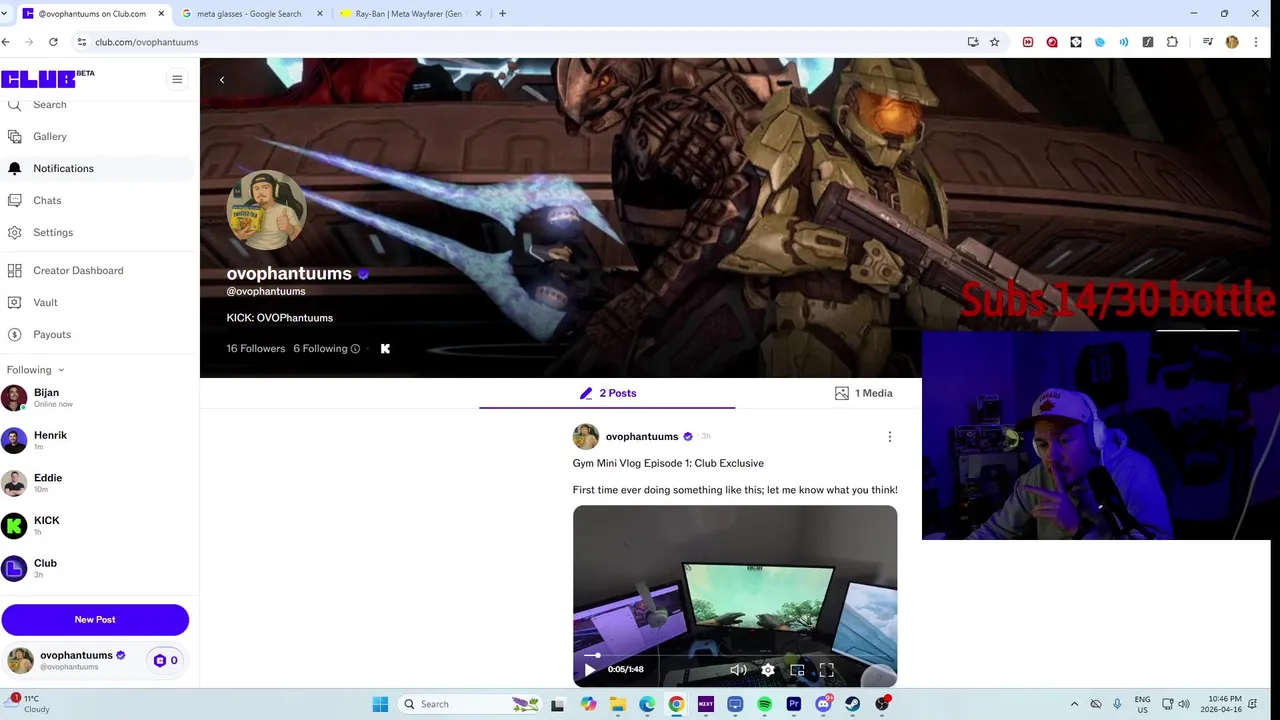Bookmark this page with the star icon
This screenshot has width=1280, height=720.
994,42
